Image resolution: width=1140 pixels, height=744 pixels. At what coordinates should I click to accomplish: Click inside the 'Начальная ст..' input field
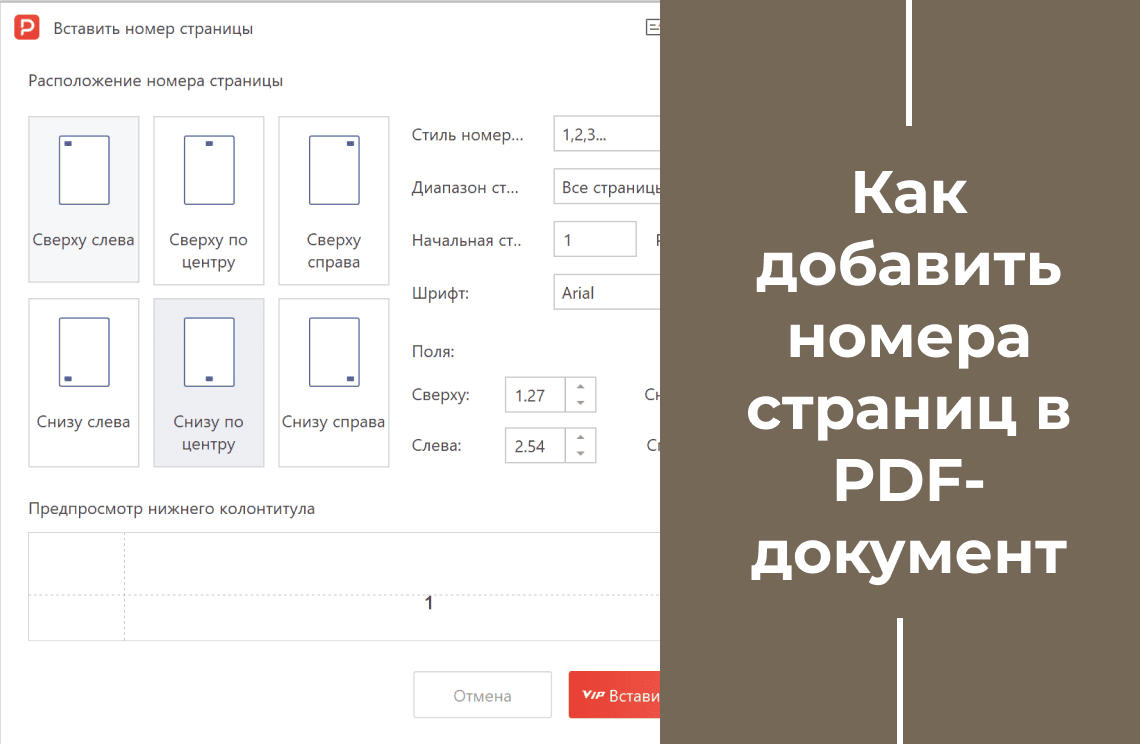click(594, 239)
